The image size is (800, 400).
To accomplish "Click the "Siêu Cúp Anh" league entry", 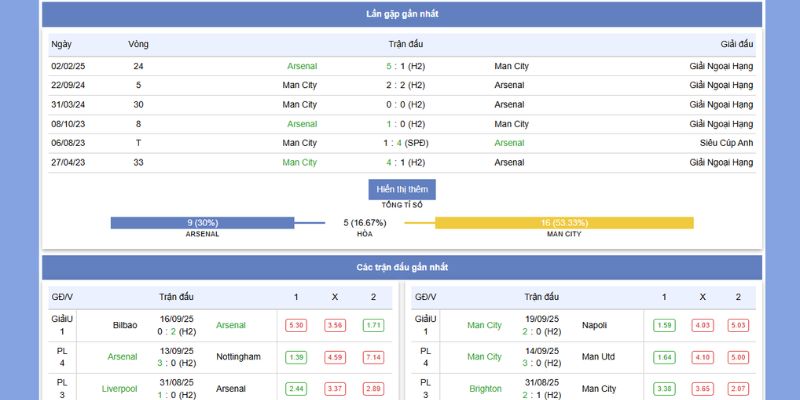I will 725,143.
